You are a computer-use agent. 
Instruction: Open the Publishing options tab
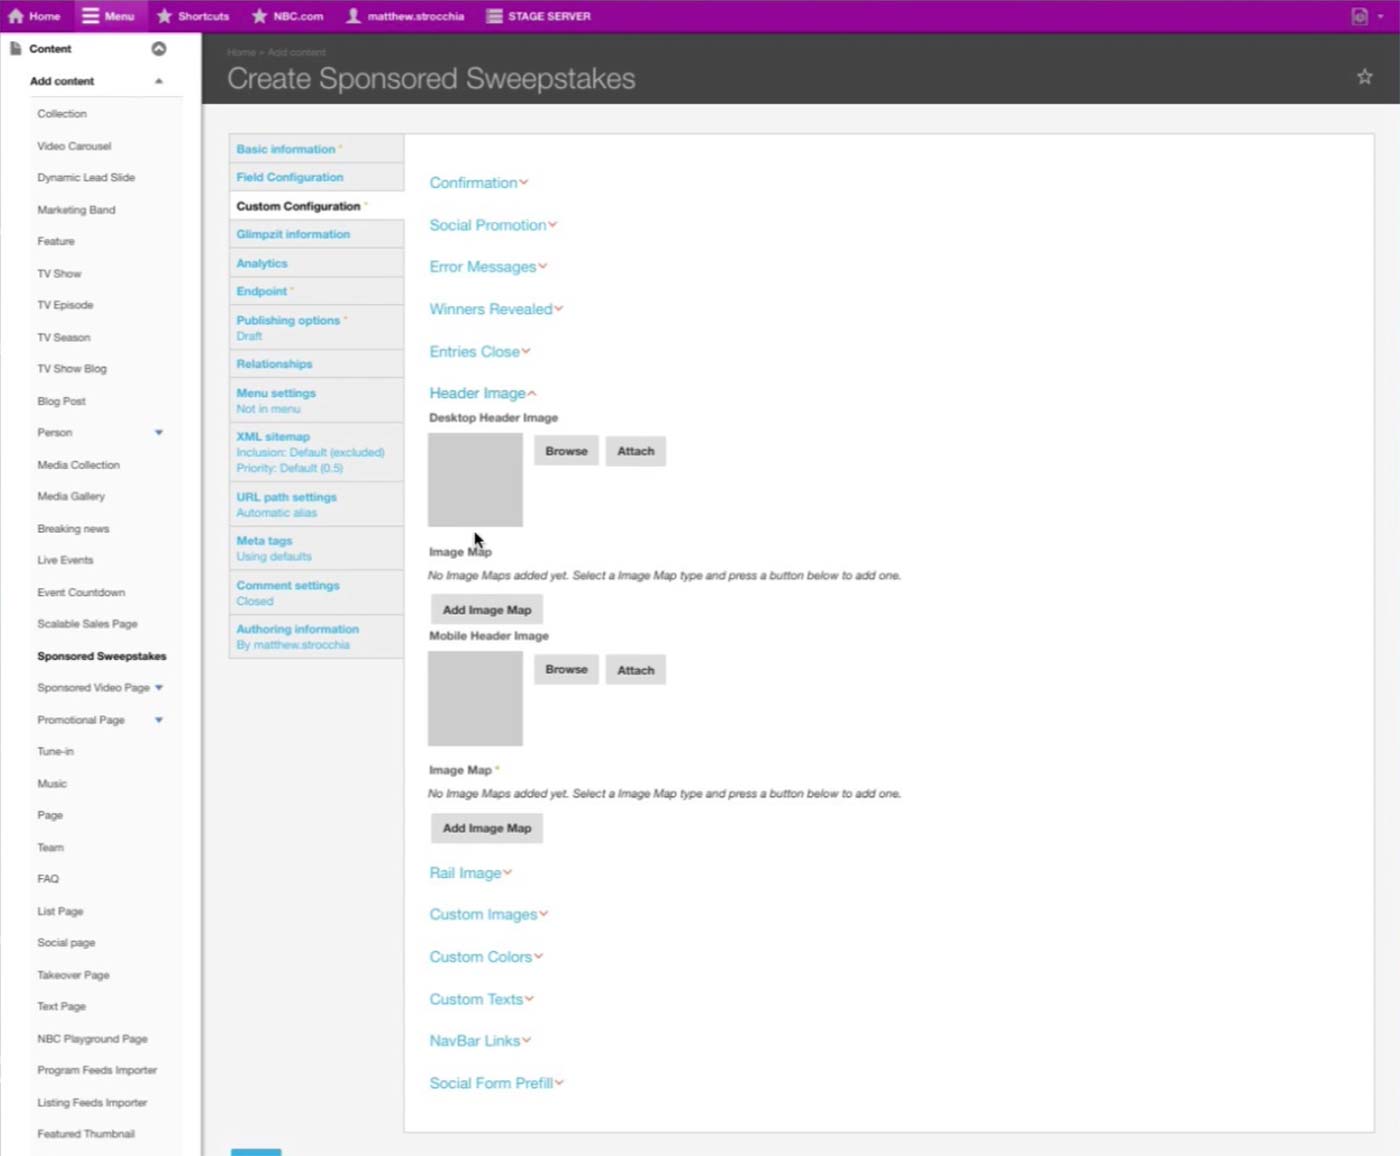(288, 321)
